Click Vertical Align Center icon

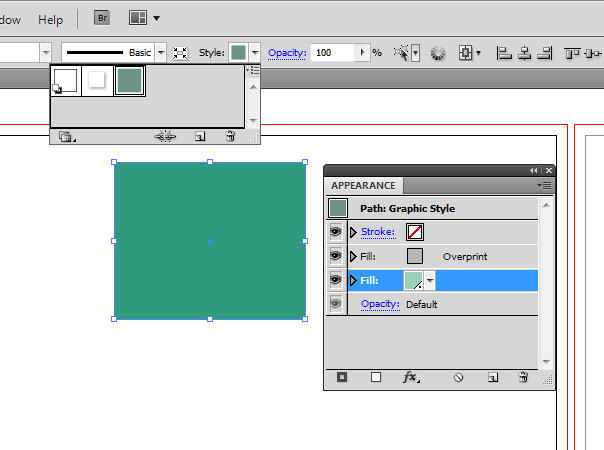point(592,53)
